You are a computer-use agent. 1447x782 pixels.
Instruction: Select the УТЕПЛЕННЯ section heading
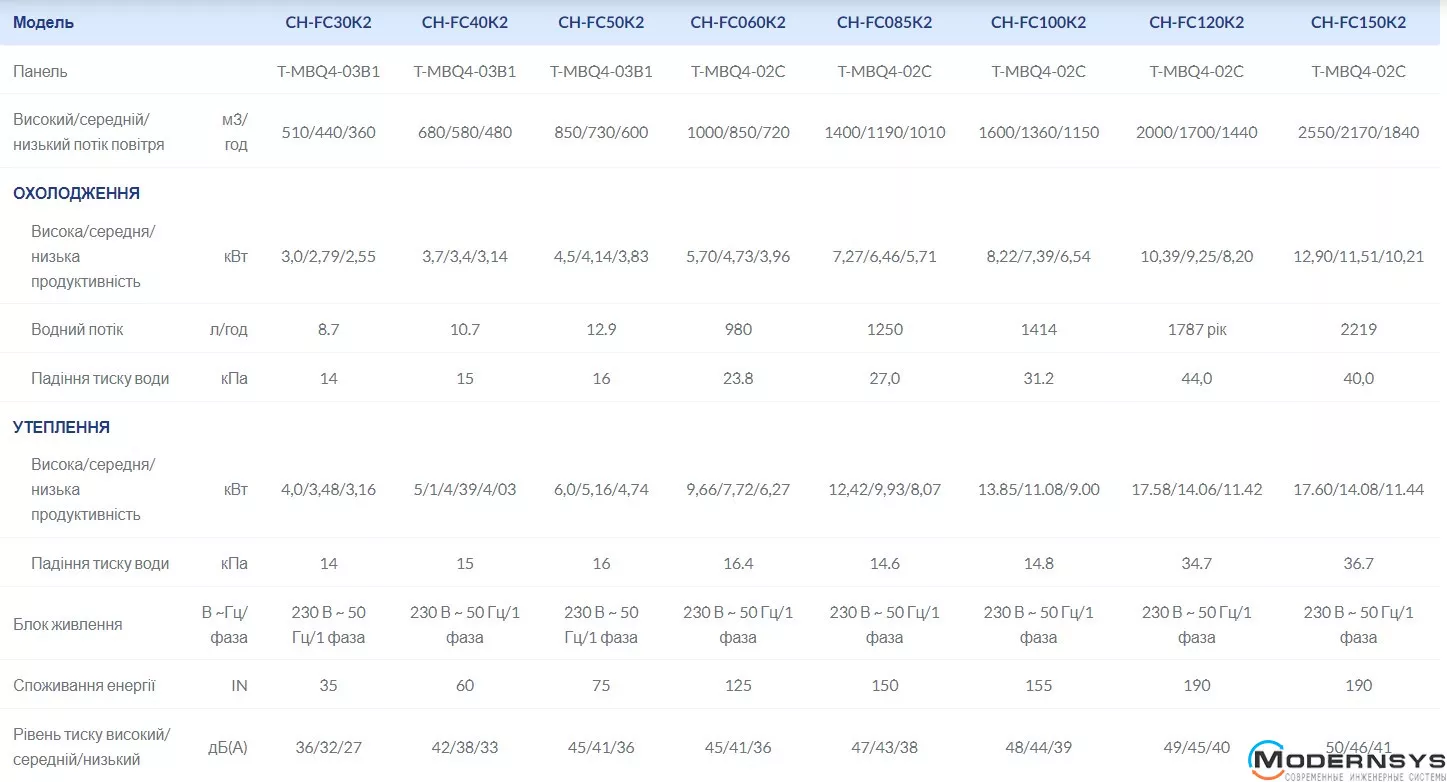tap(61, 427)
